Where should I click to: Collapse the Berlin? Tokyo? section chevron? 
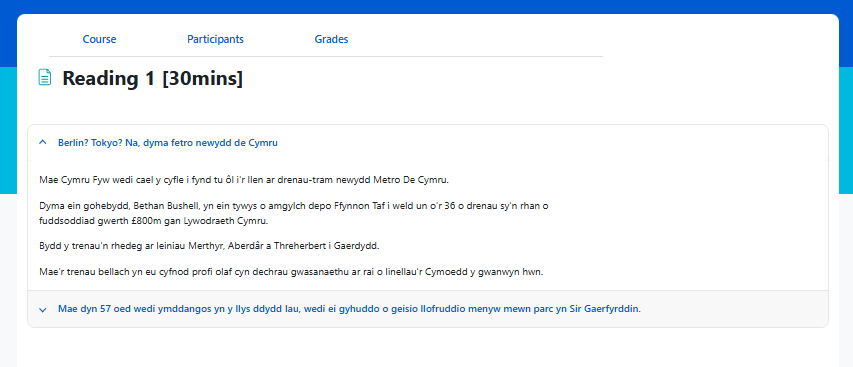(x=43, y=143)
